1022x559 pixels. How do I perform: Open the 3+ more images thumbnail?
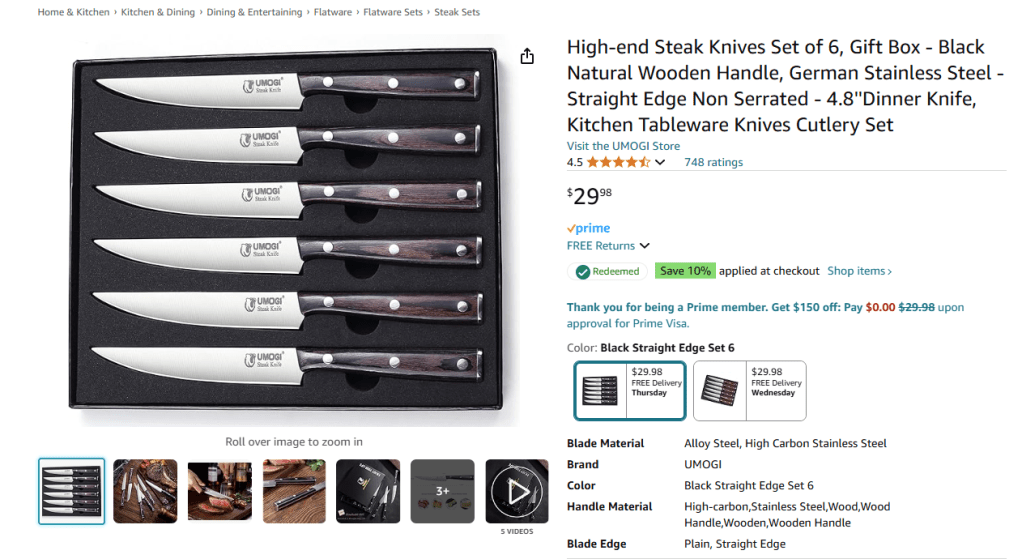pos(443,491)
